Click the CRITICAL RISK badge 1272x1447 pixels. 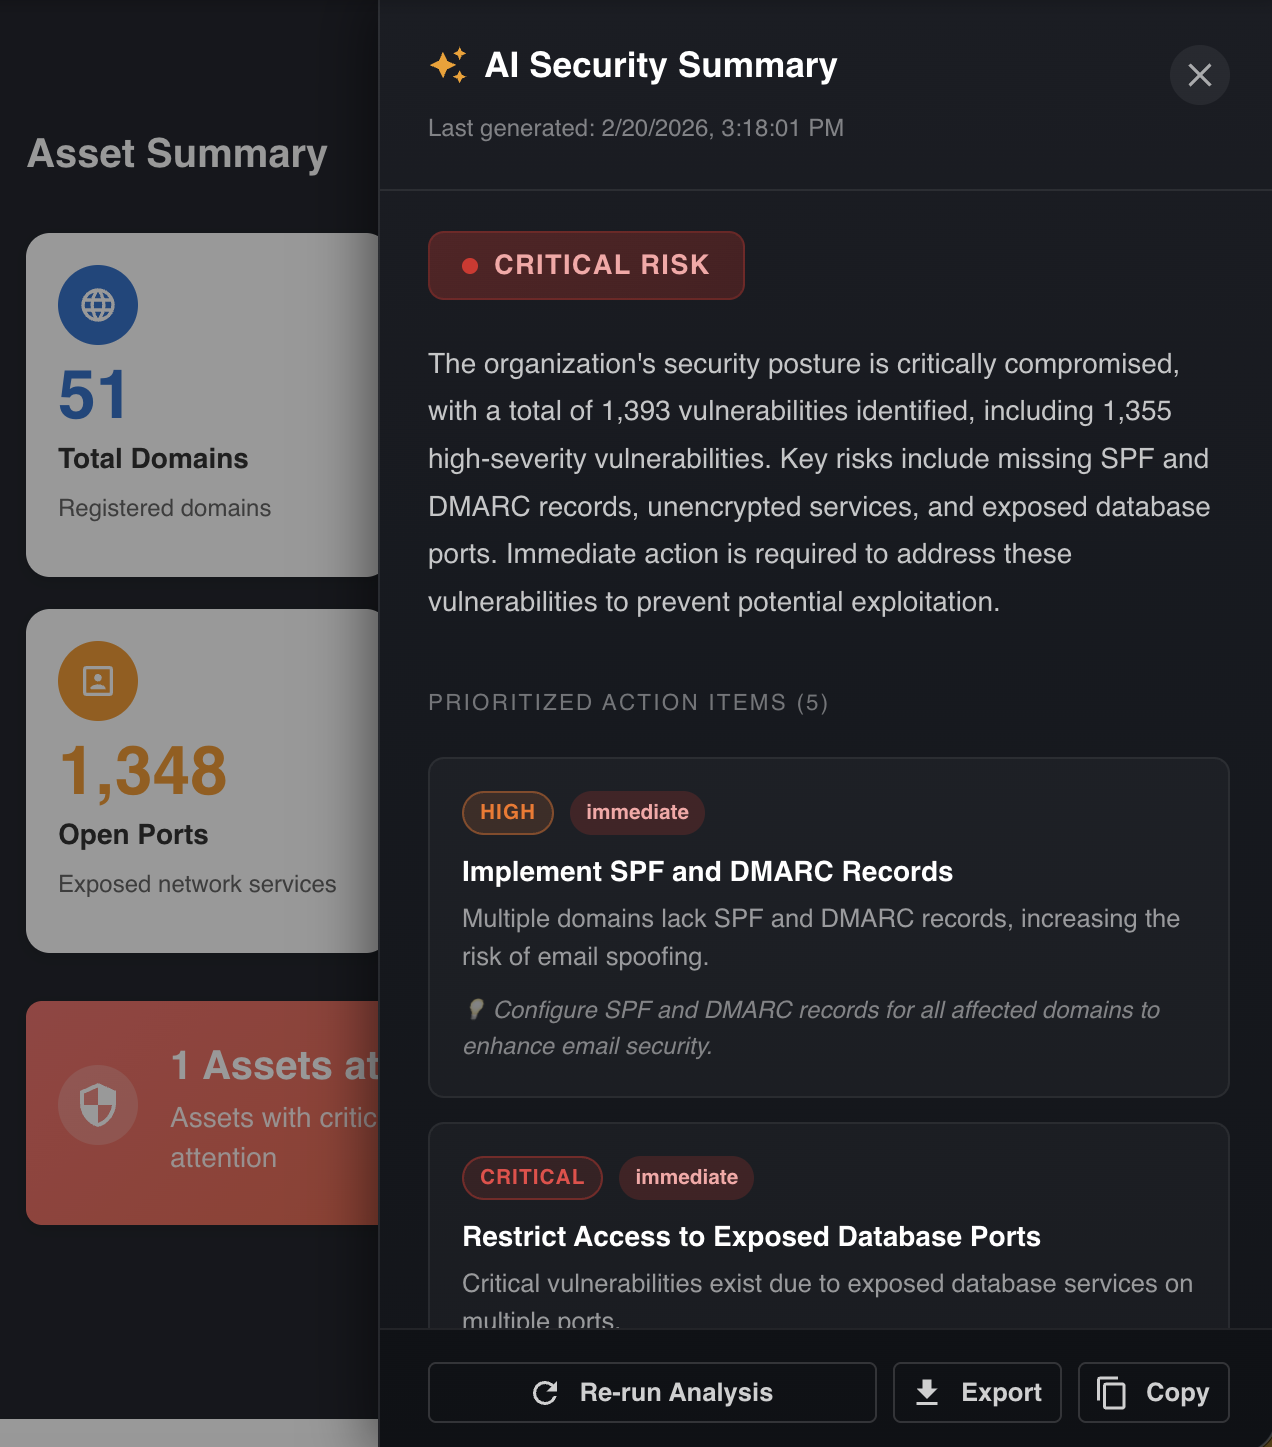(586, 265)
